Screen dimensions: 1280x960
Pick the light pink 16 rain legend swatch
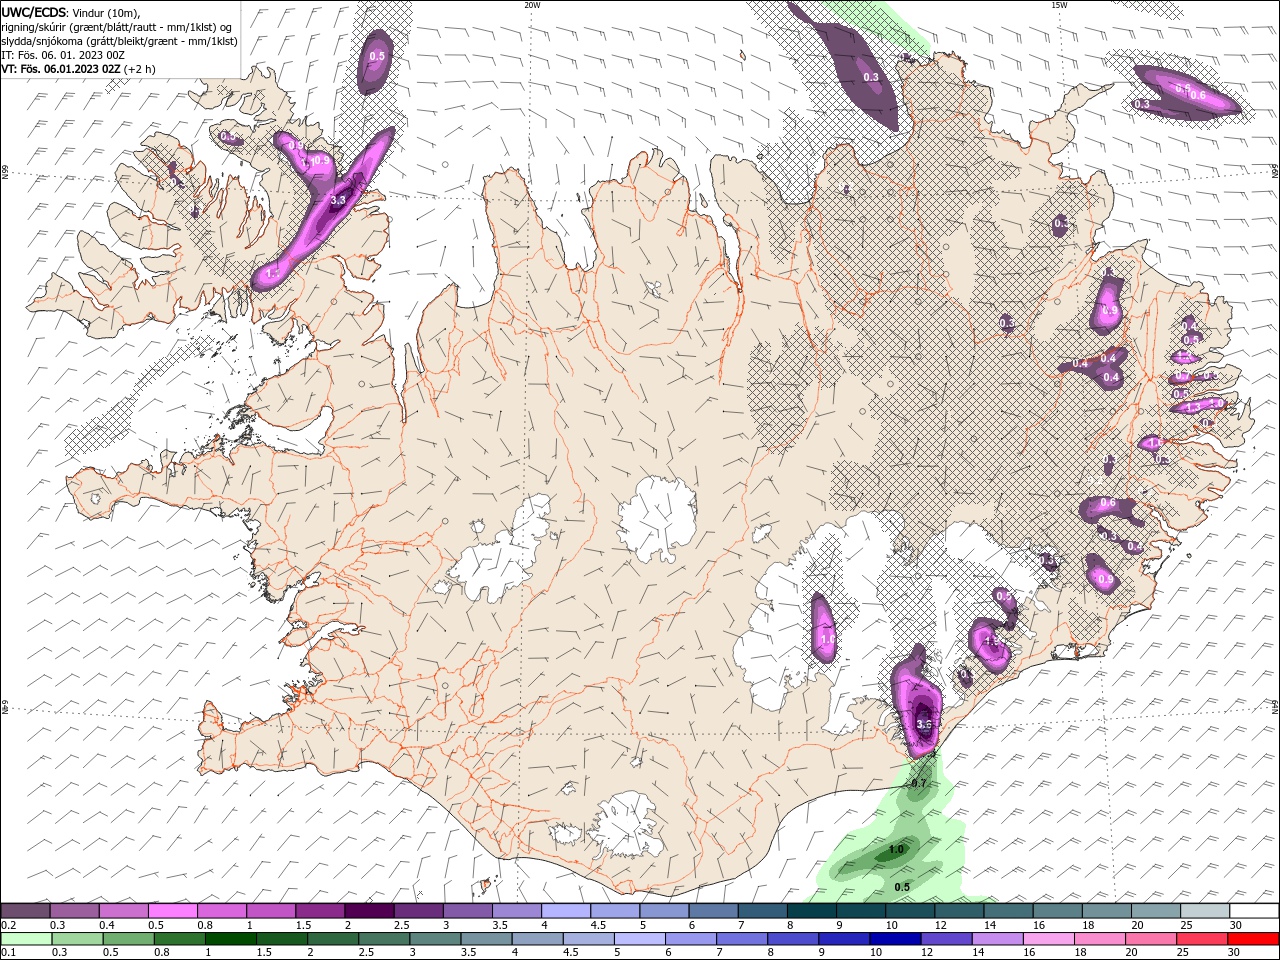click(x=1048, y=939)
